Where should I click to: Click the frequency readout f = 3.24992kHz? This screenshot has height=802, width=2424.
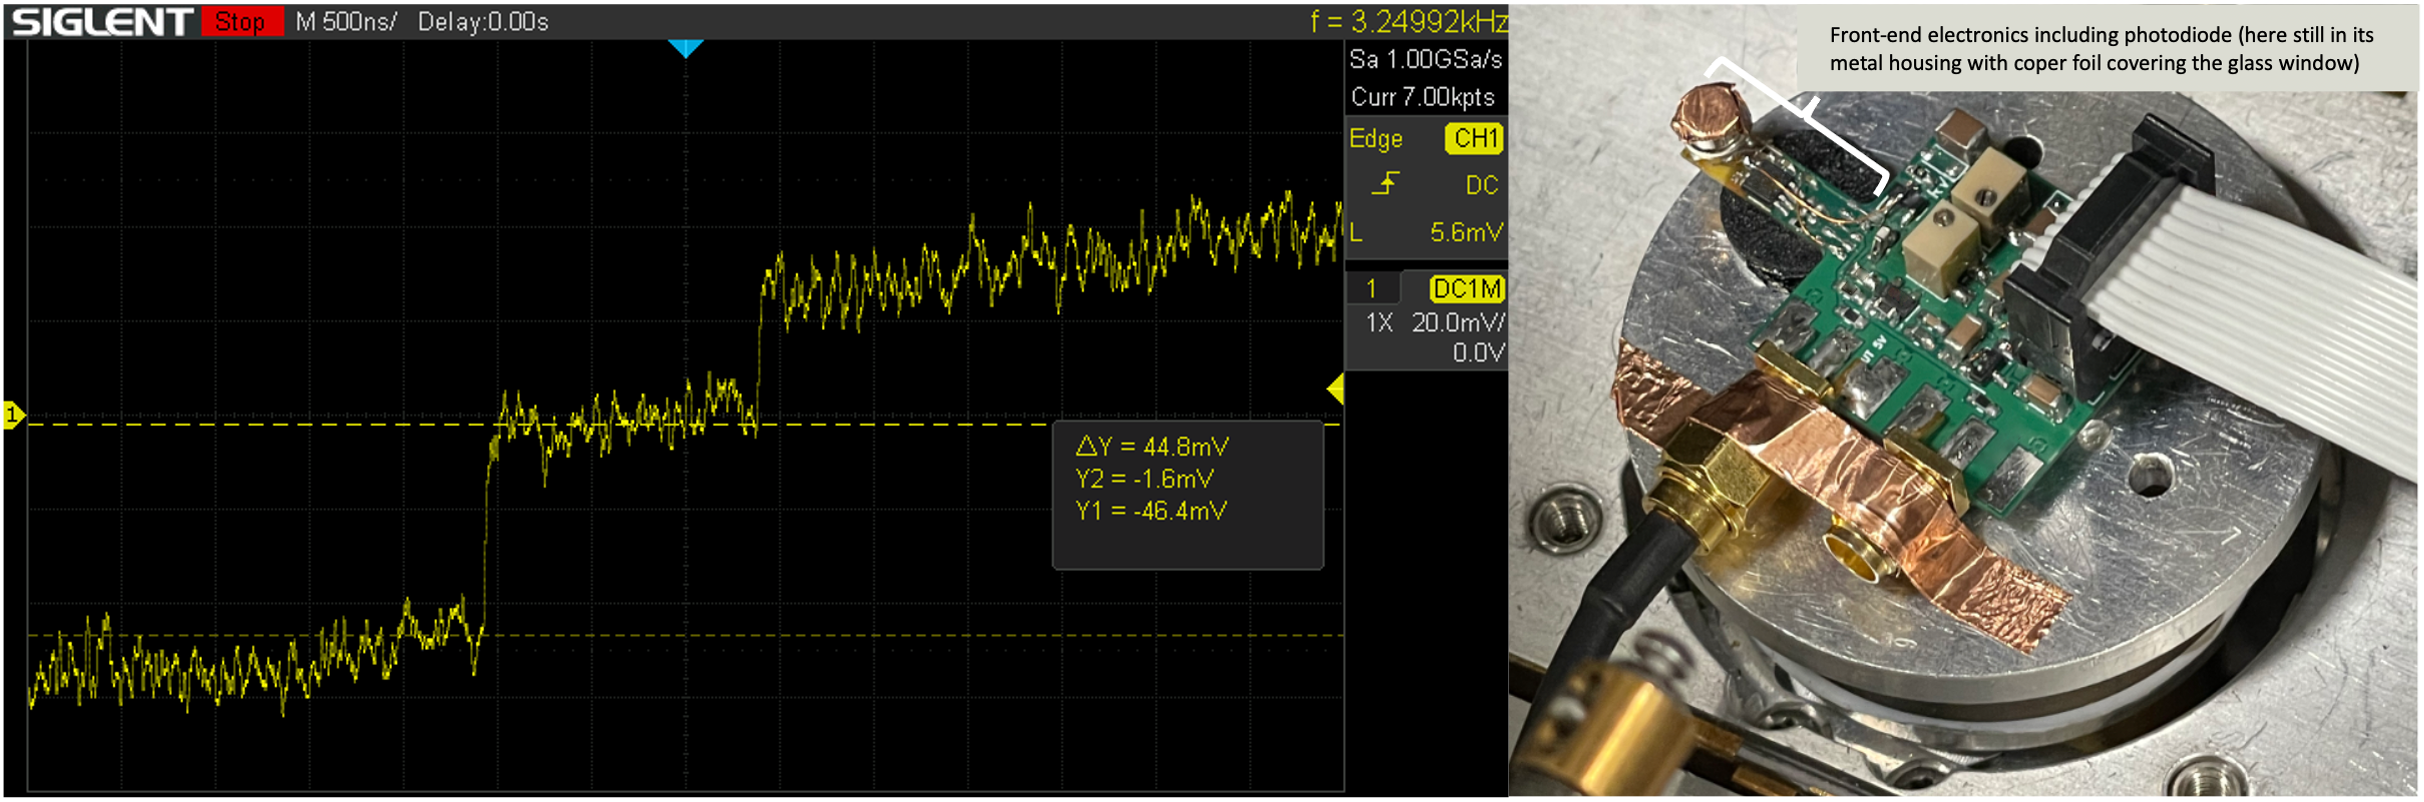pyautogui.click(x=1408, y=21)
